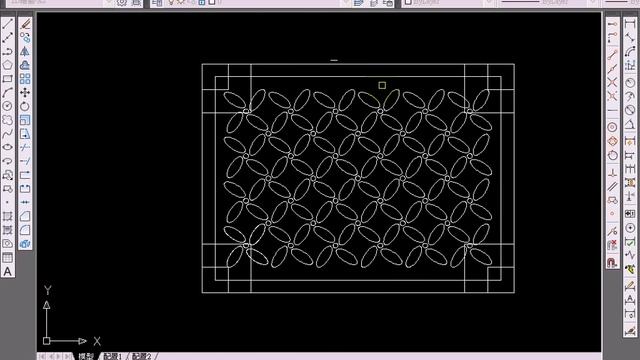Select the Array tool
The image size is (640, 360).
25,79
